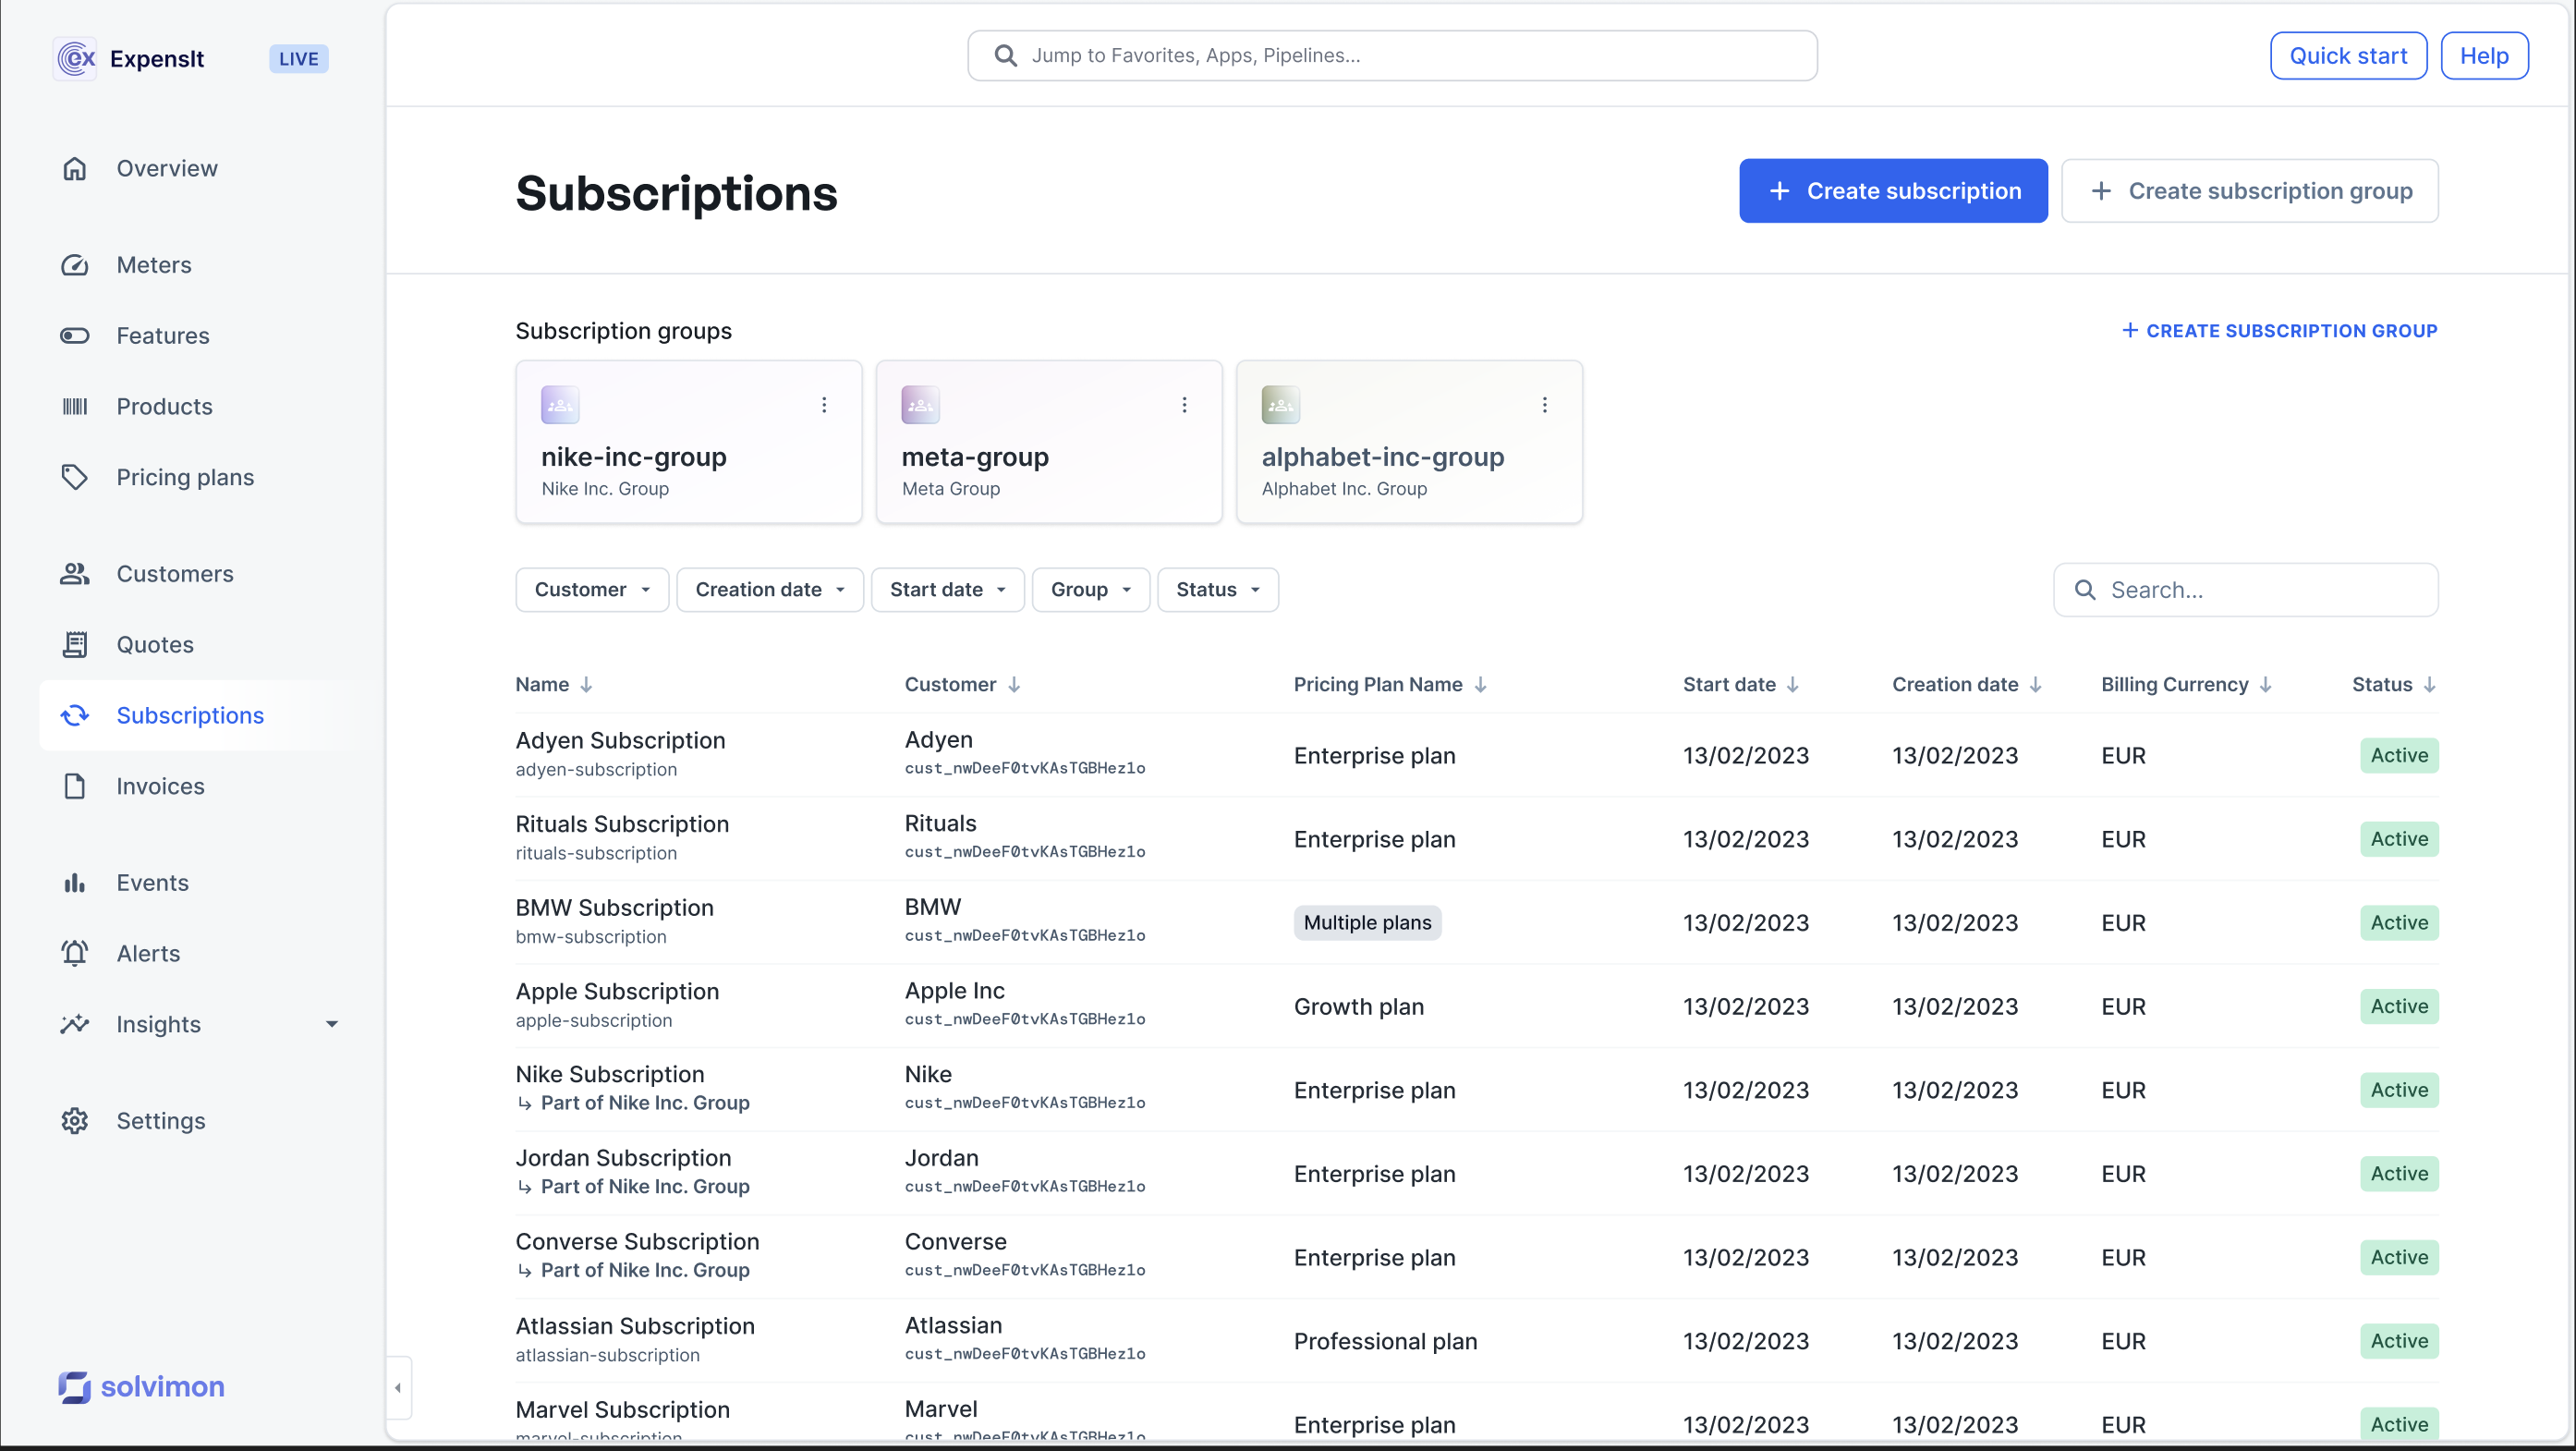The width and height of the screenshot is (2576, 1451).
Task: Select the Meters icon in sidebar
Action: pyautogui.click(x=75, y=265)
